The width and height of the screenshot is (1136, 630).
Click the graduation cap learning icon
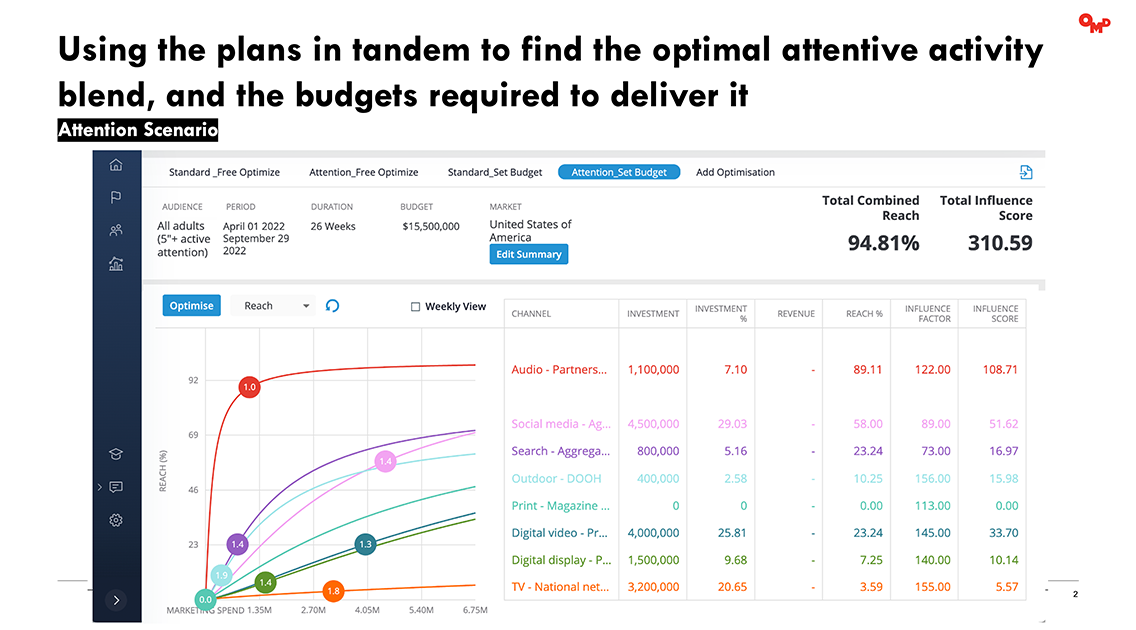(x=115, y=453)
